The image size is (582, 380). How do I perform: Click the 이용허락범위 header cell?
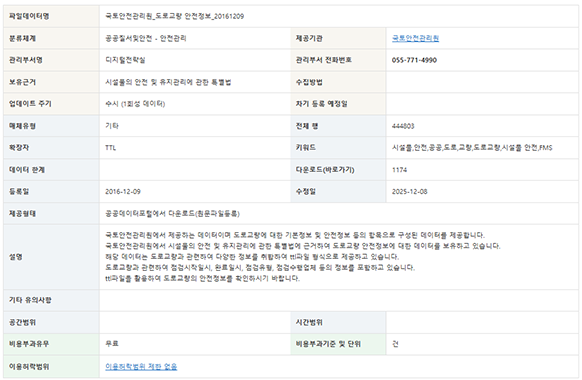coord(52,367)
